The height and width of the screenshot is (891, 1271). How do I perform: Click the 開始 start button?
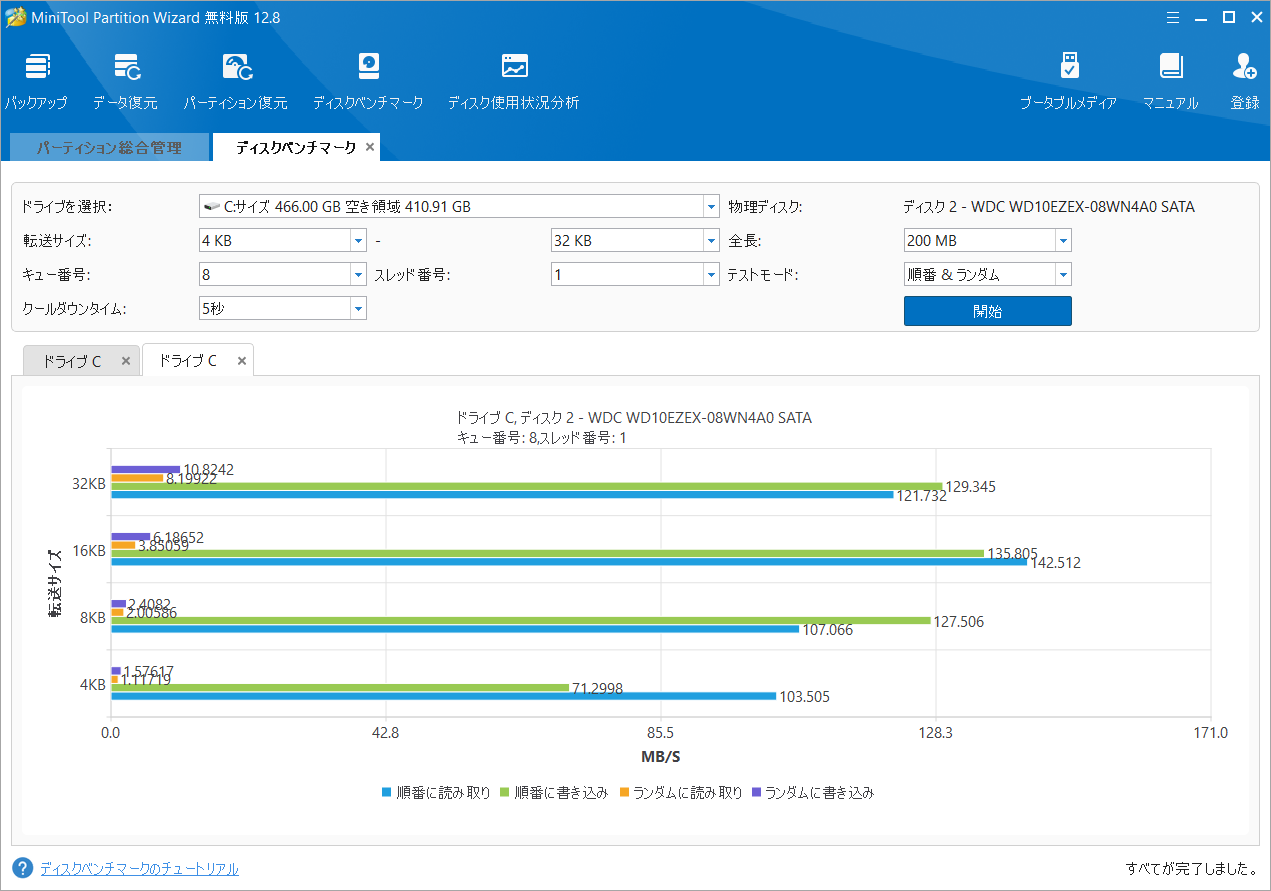tap(988, 311)
